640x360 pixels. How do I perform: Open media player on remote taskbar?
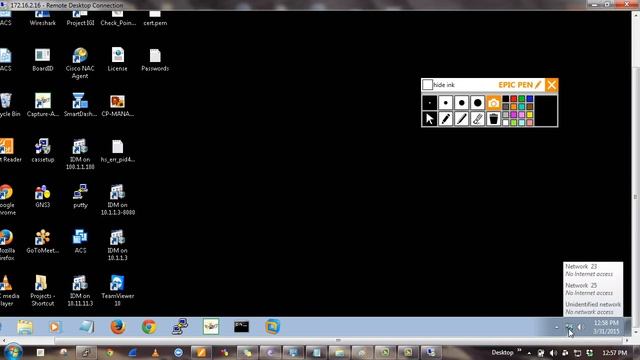coord(55,327)
